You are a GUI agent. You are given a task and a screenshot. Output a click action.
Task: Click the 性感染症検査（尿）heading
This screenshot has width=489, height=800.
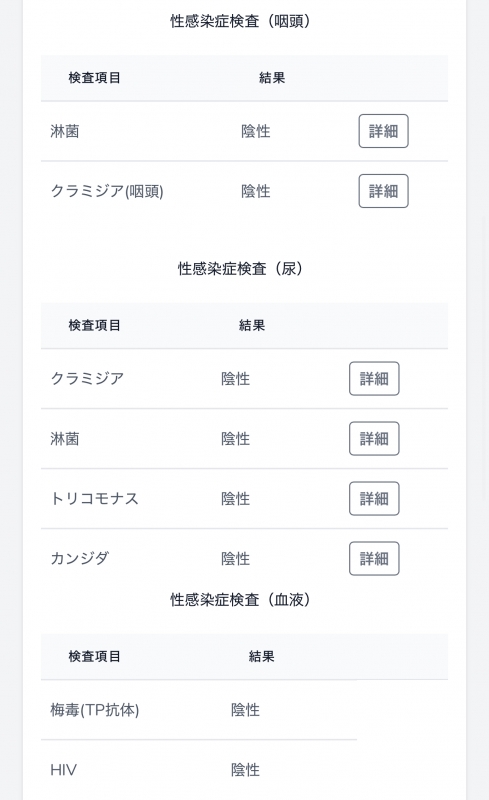(240, 268)
